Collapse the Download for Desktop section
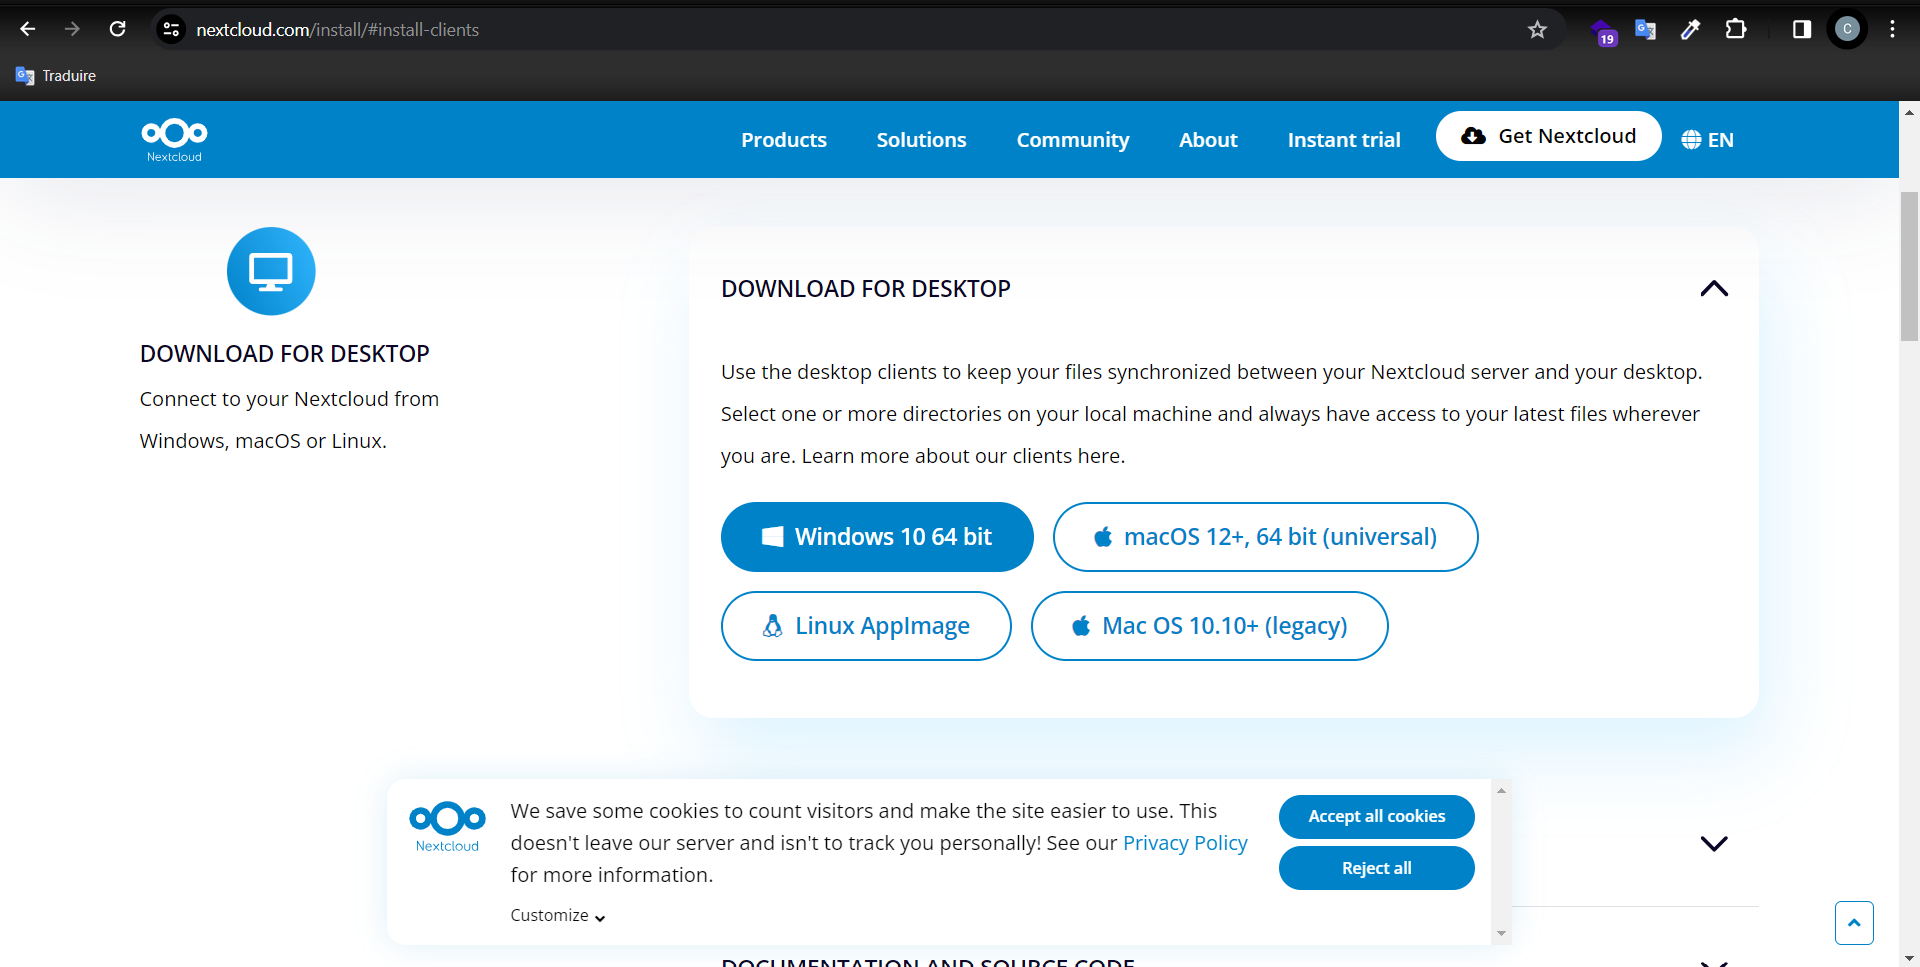 click(x=1714, y=289)
